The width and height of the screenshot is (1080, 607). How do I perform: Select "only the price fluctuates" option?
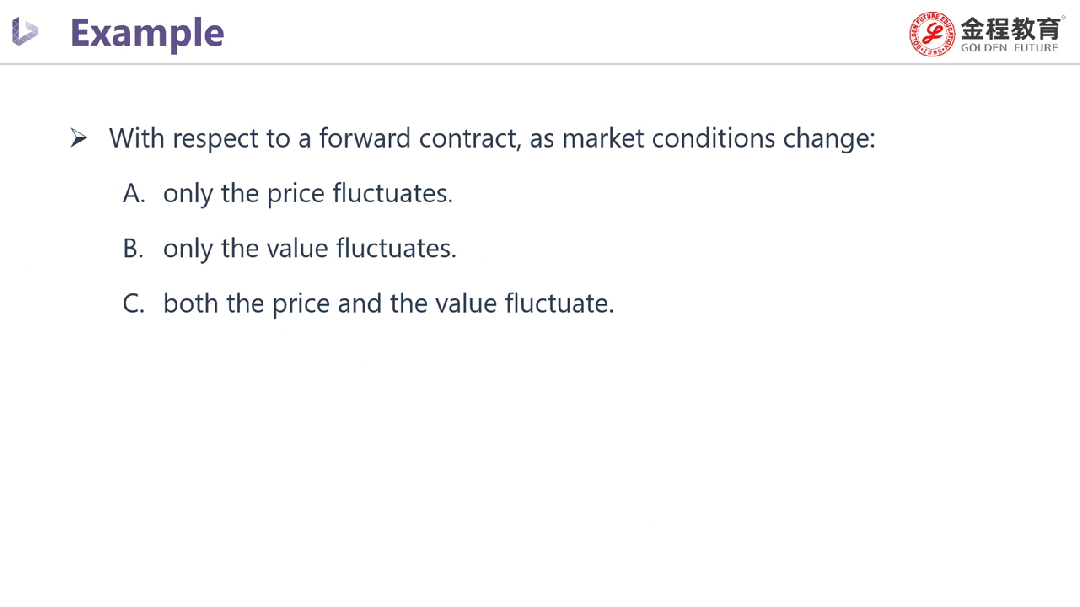(307, 193)
